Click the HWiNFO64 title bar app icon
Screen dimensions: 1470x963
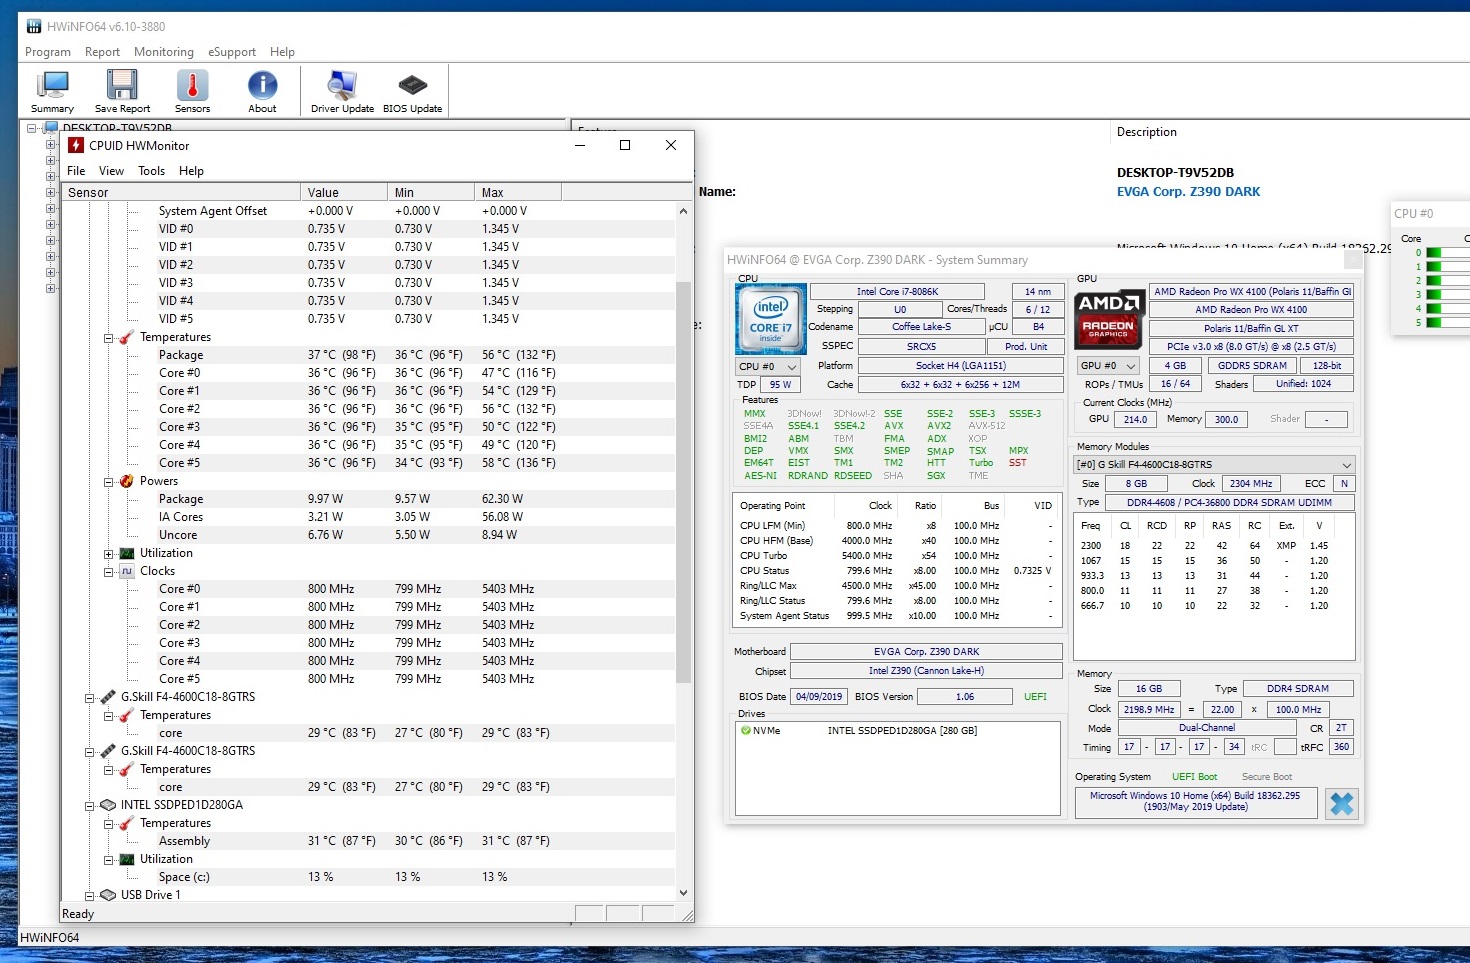click(x=34, y=26)
